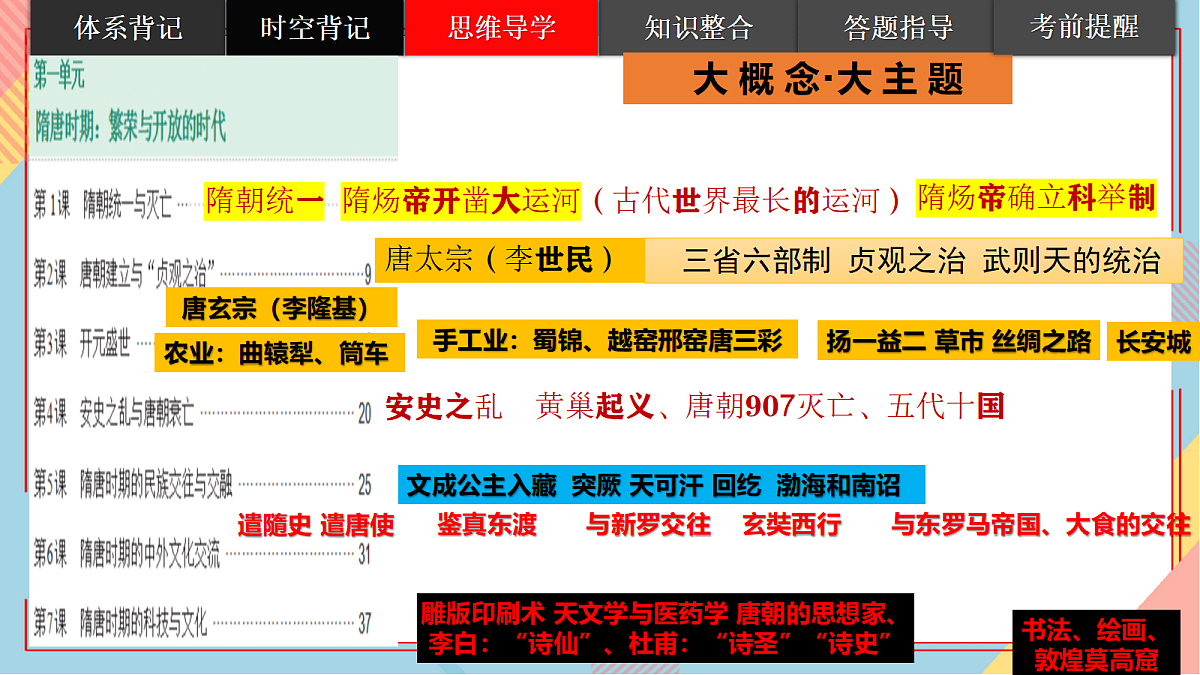Select contents row 第3课 开元盛世
This screenshot has width=1200, height=675.
click(92, 345)
